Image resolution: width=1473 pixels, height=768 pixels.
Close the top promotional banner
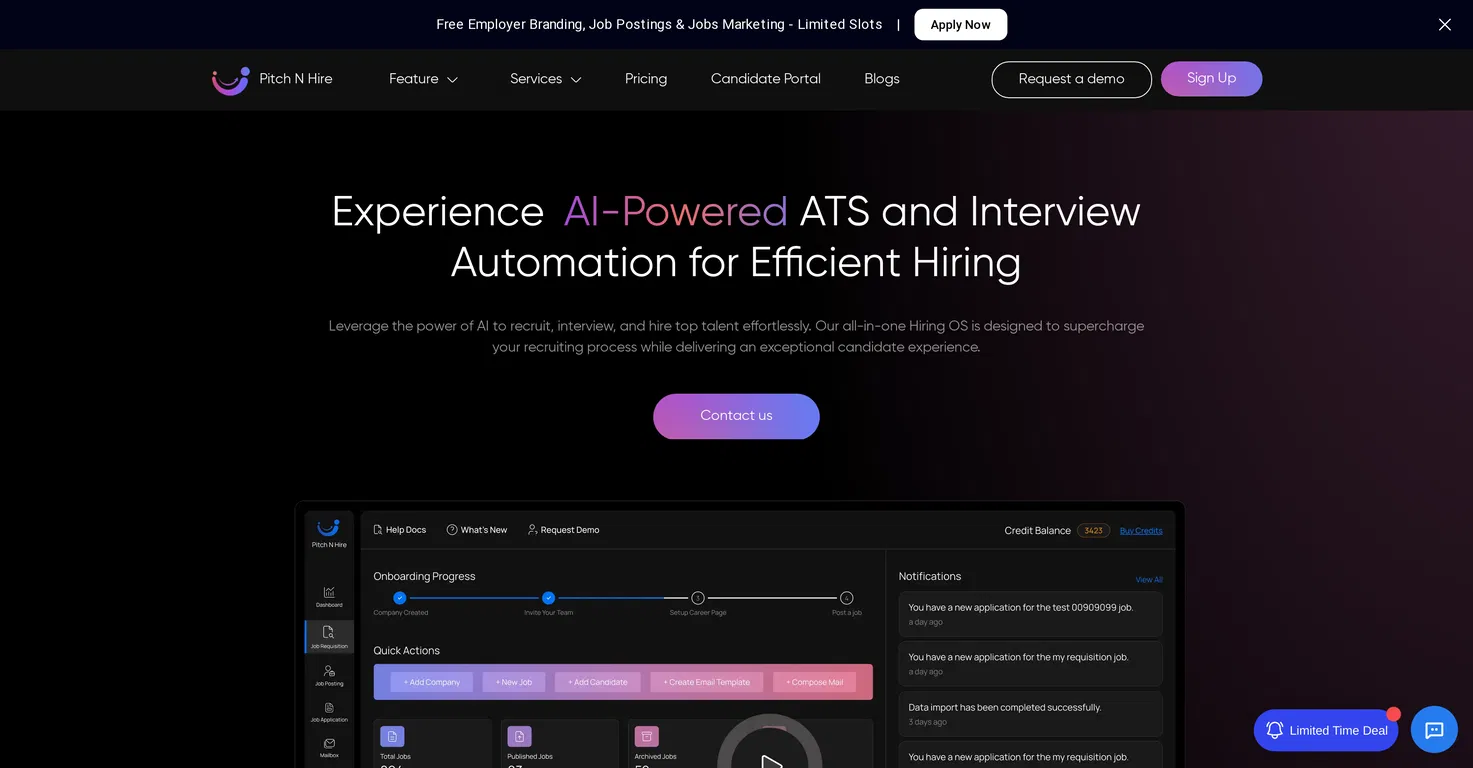1444,25
